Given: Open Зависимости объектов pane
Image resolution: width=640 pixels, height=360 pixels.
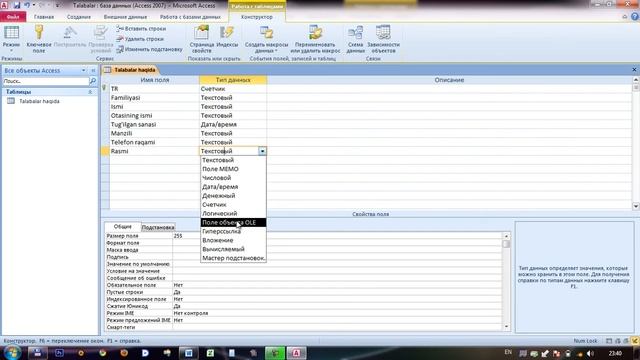Looking at the screenshot, I should (x=383, y=39).
